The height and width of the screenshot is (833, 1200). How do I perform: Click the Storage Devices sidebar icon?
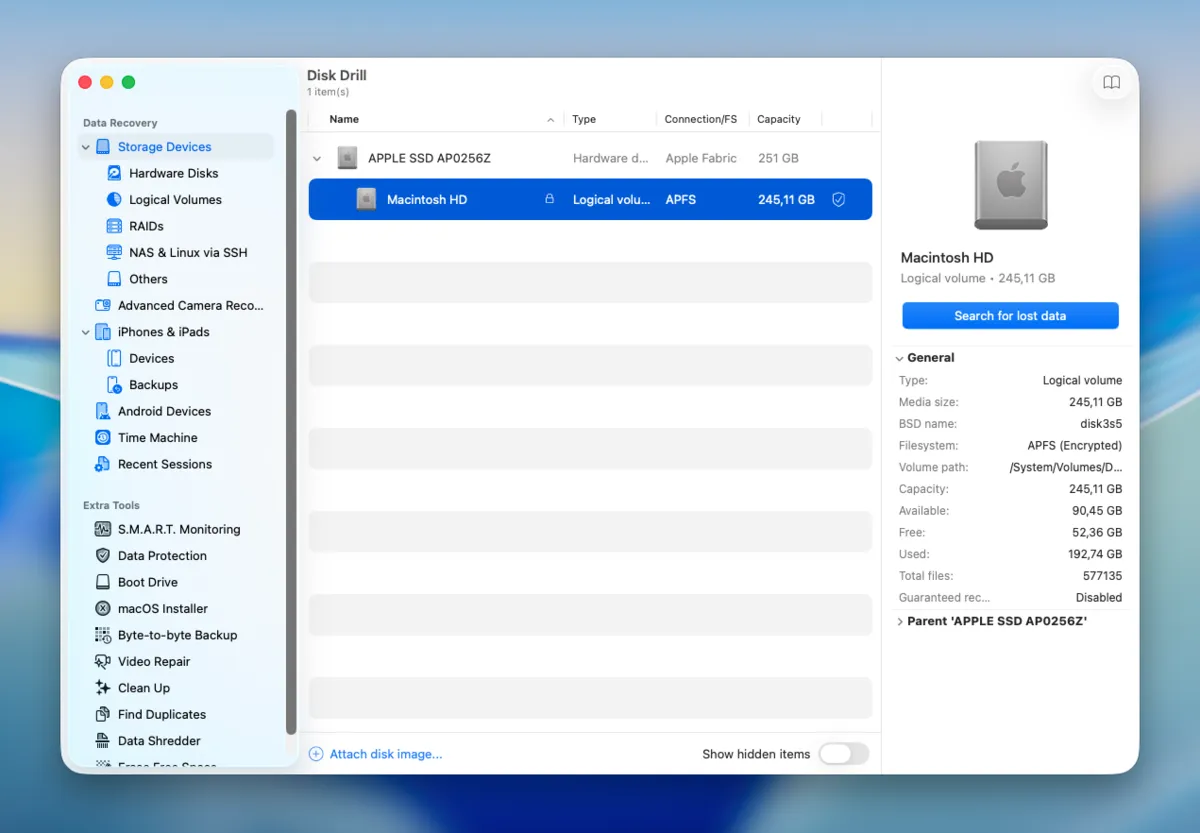(103, 147)
